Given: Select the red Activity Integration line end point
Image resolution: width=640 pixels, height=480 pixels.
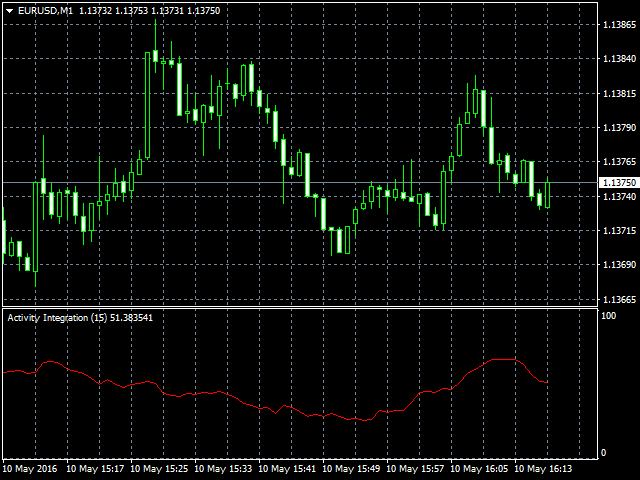Looking at the screenshot, I should point(547,382).
